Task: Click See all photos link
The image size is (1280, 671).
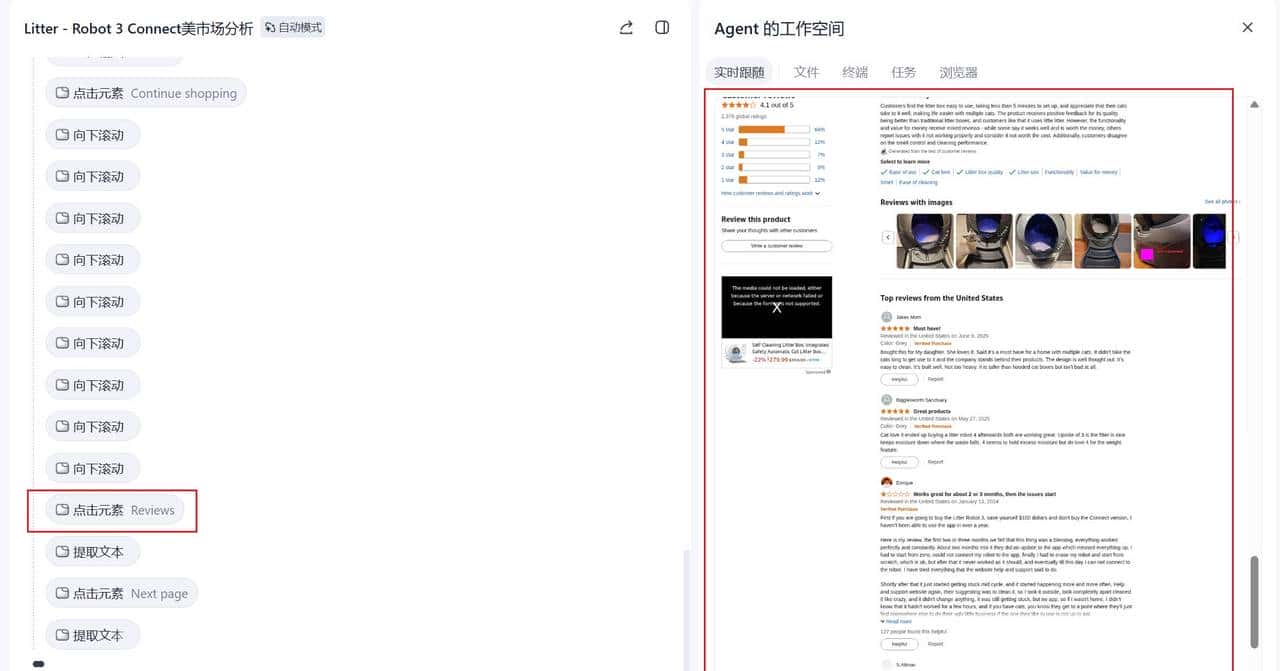Action: point(1221,202)
